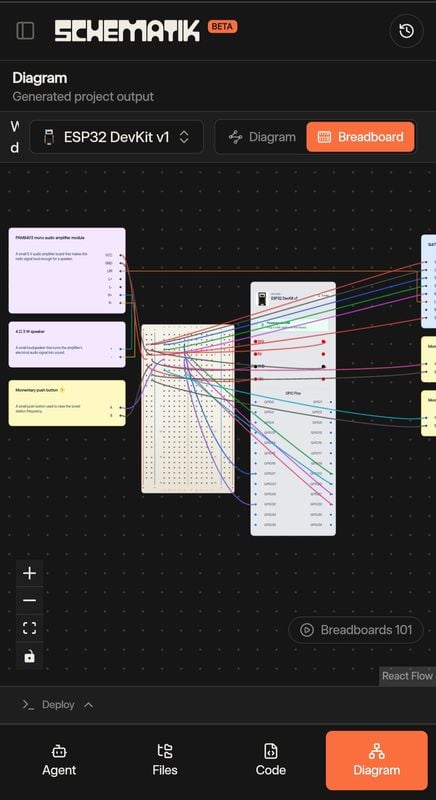Click the Schematik logo
436x800 pixels.
127,31
